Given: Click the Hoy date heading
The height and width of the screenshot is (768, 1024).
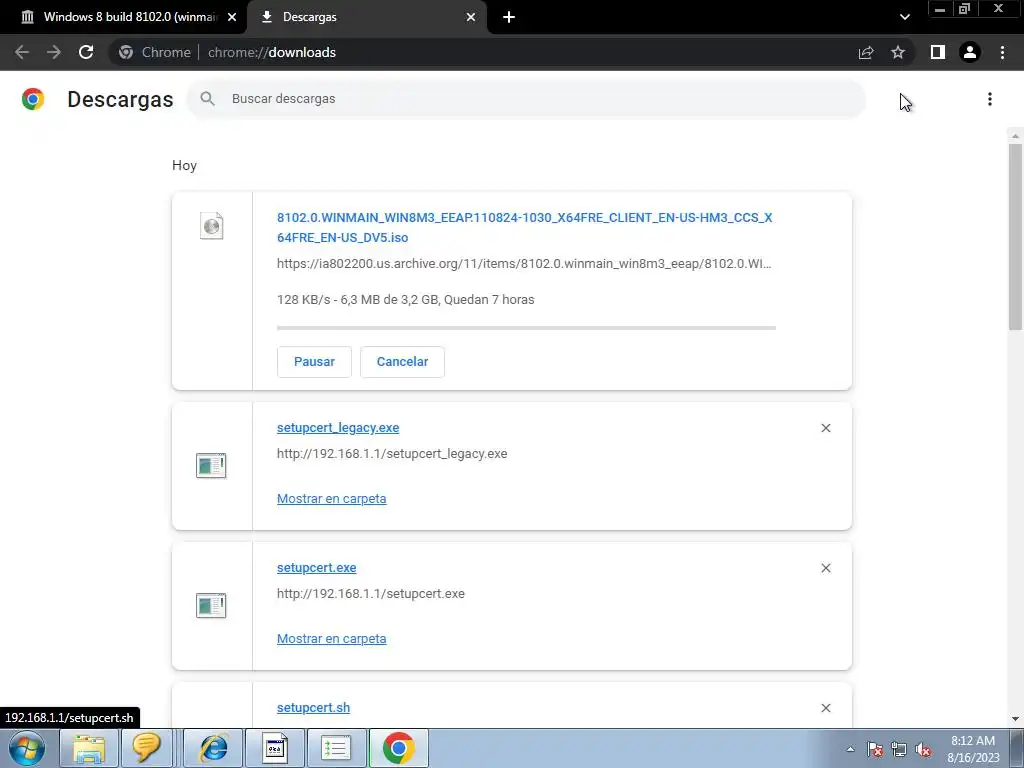Looking at the screenshot, I should tap(184, 165).
